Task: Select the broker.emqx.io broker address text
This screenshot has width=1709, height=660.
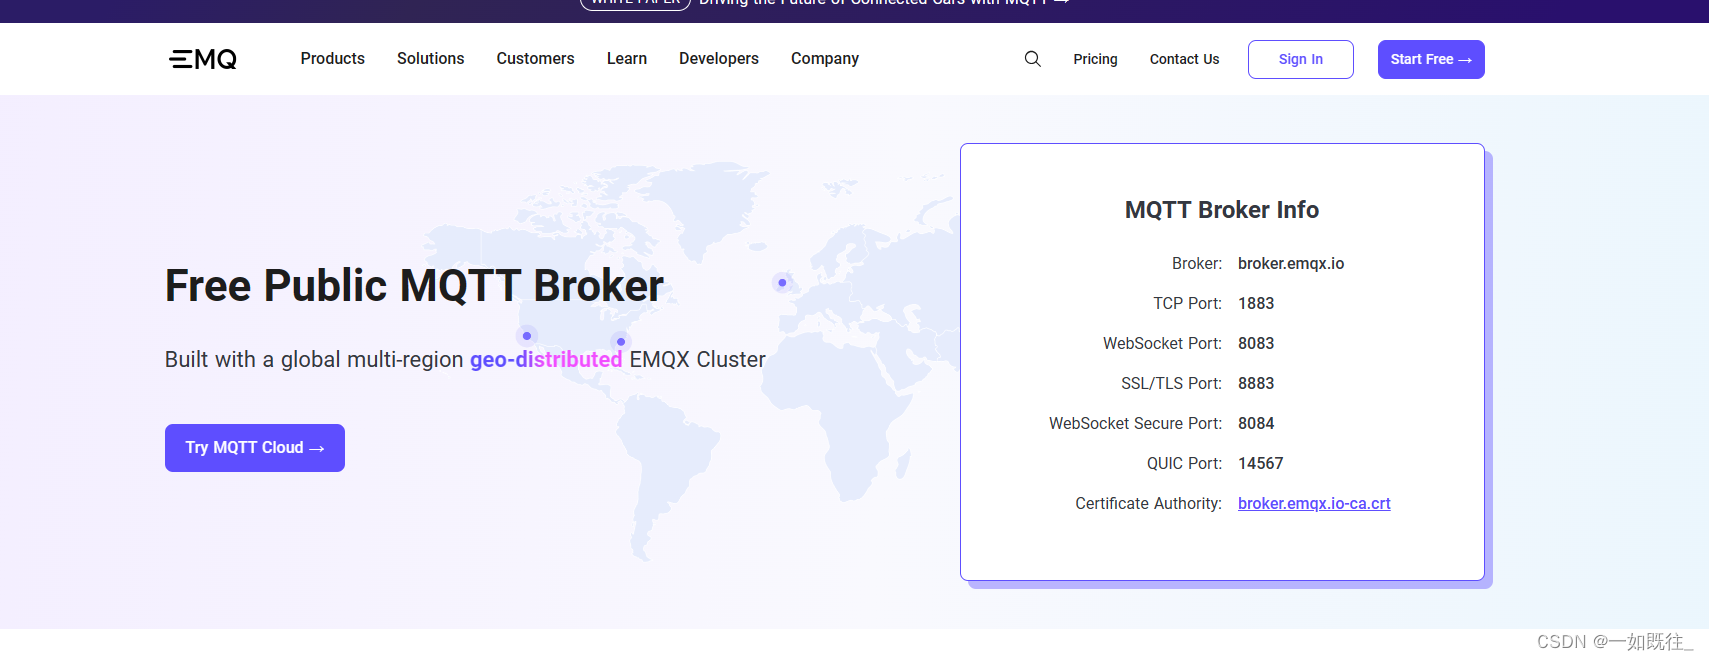Action: [1291, 264]
